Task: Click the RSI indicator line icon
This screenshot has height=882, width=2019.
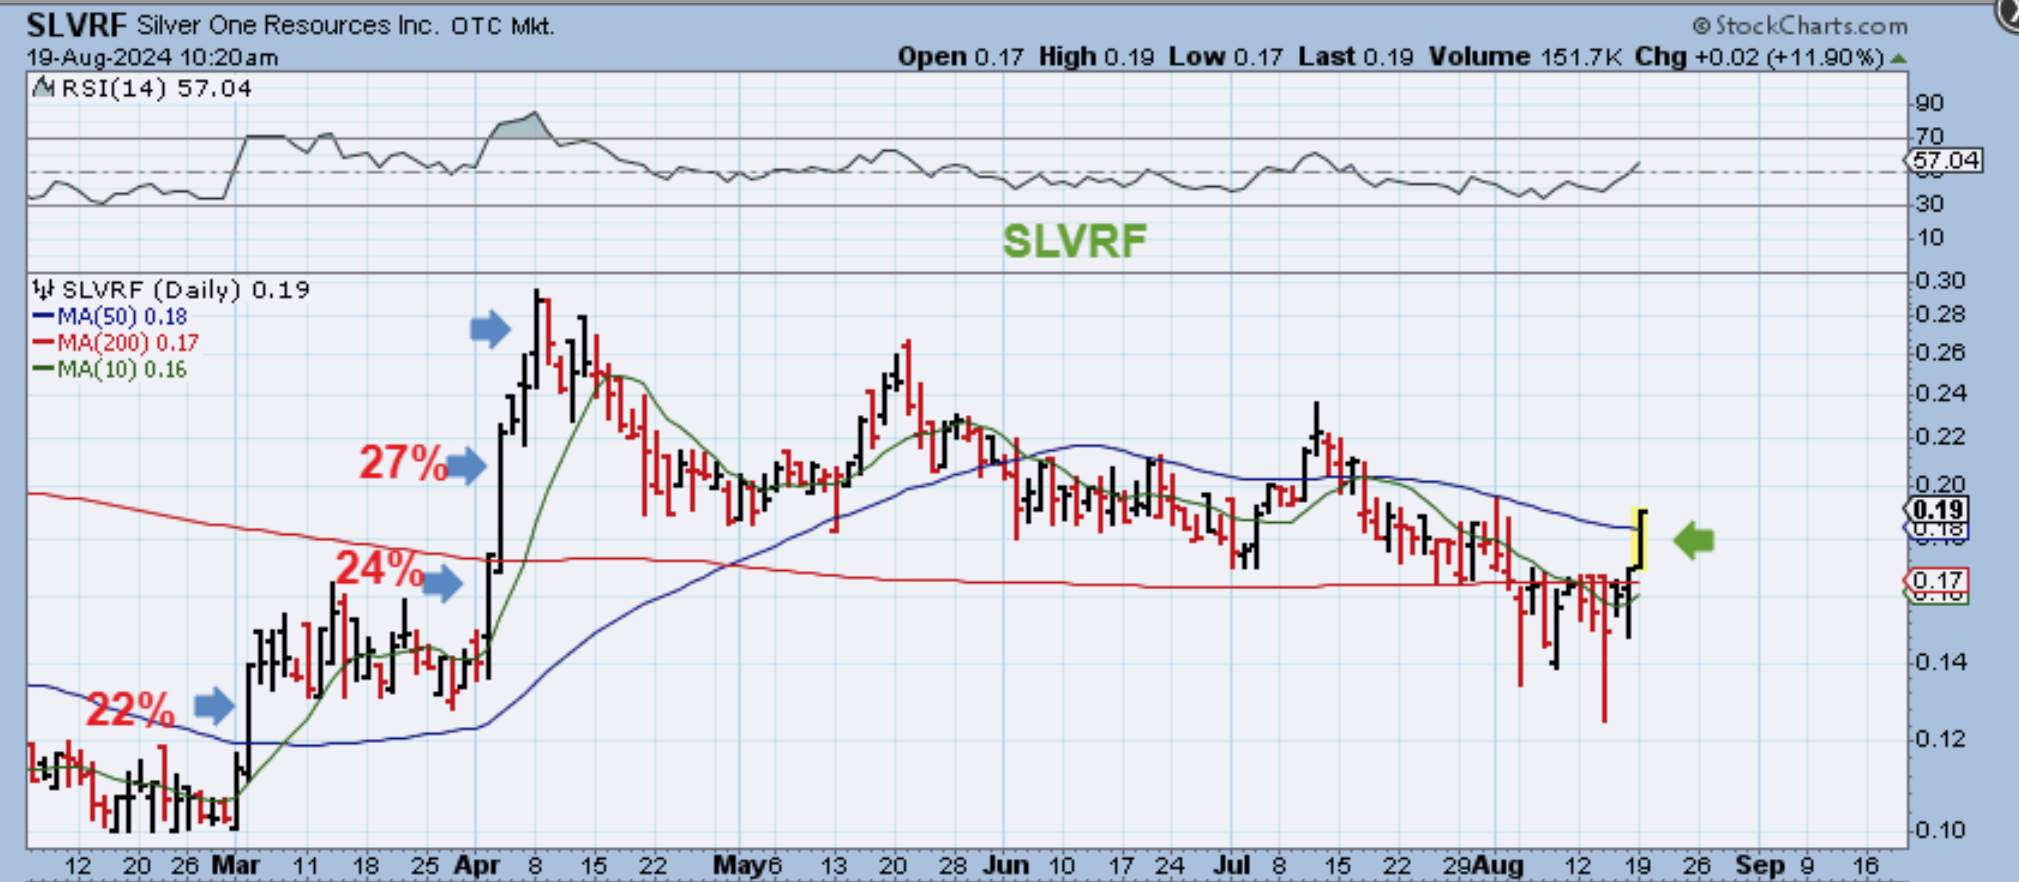Action: 43,88
